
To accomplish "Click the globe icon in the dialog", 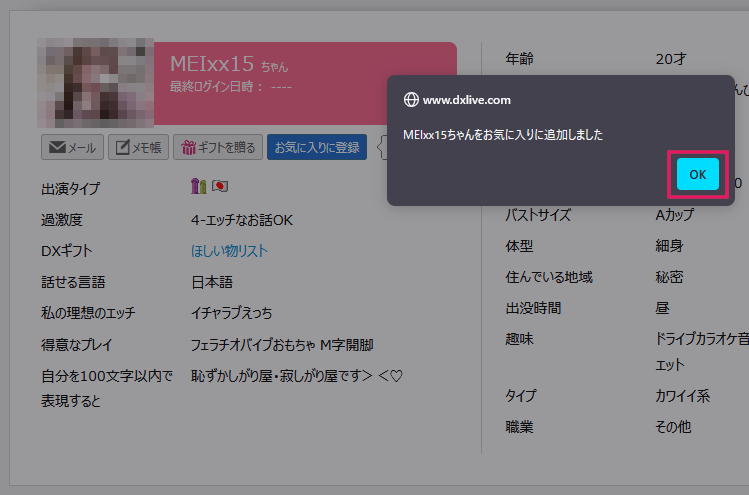I will tap(410, 100).
